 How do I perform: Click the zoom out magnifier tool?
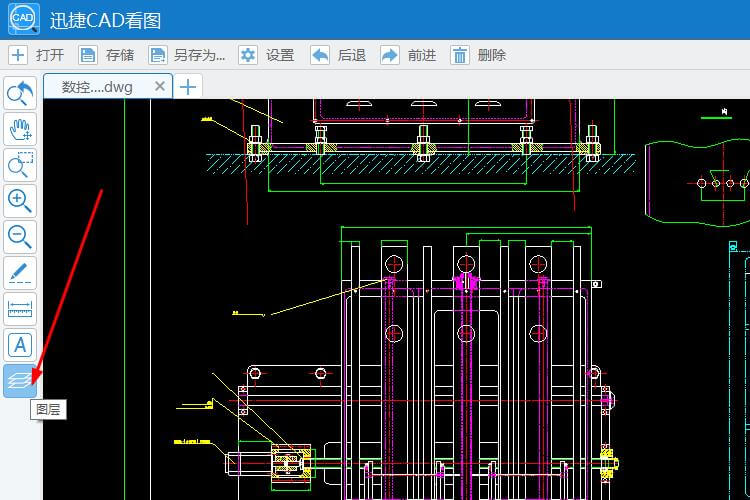click(x=20, y=237)
